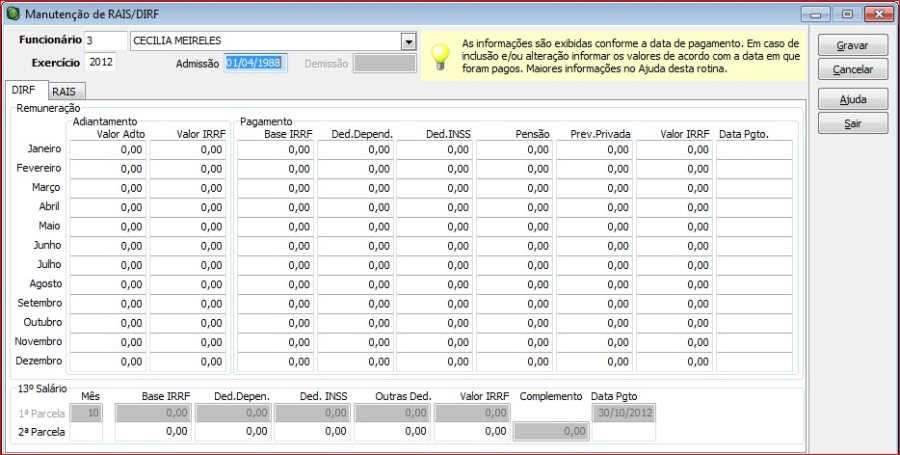This screenshot has height=455, width=900.
Task: Click 2ª Parcela Valor IRRF field
Action: (x=472, y=432)
